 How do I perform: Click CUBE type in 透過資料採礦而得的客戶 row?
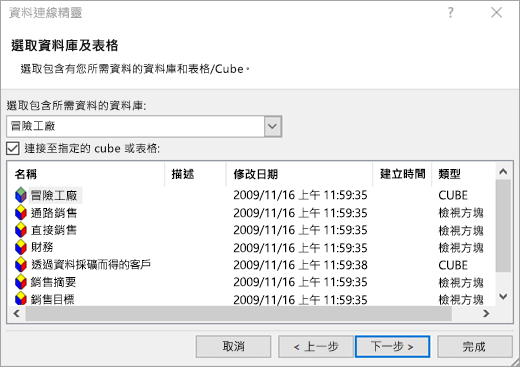coord(453,265)
